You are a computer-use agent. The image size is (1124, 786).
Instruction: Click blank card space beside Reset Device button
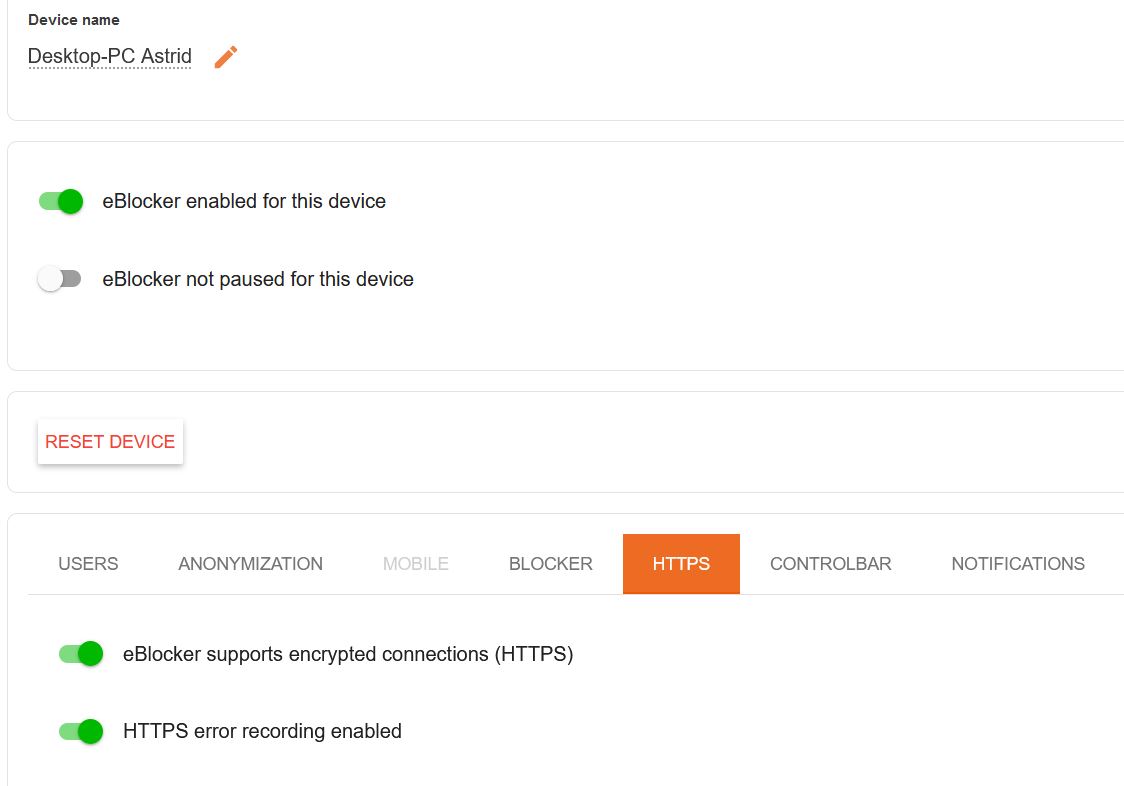pos(645,442)
